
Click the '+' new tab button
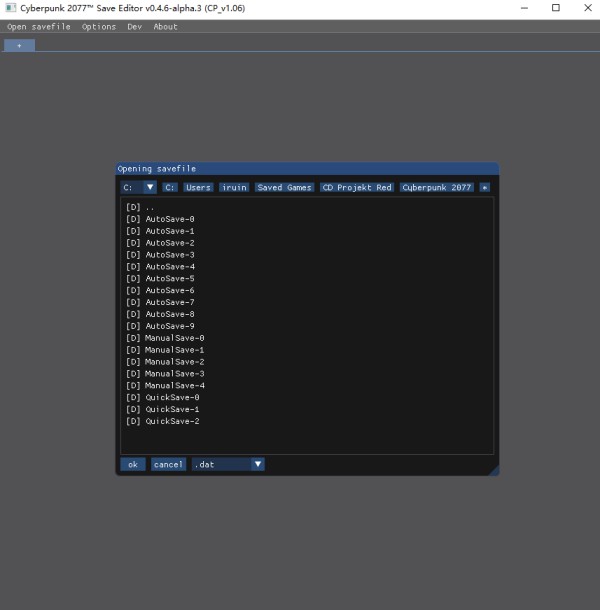click(x=19, y=45)
